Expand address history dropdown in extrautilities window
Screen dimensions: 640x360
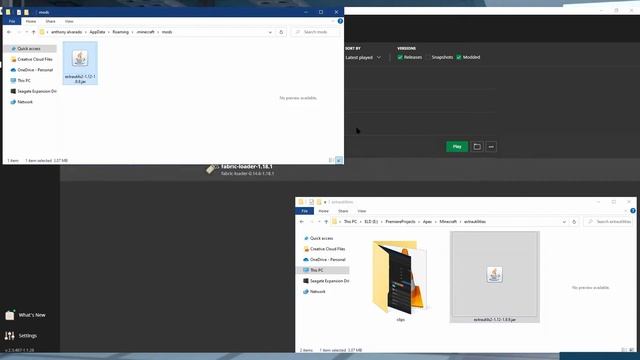[564, 222]
